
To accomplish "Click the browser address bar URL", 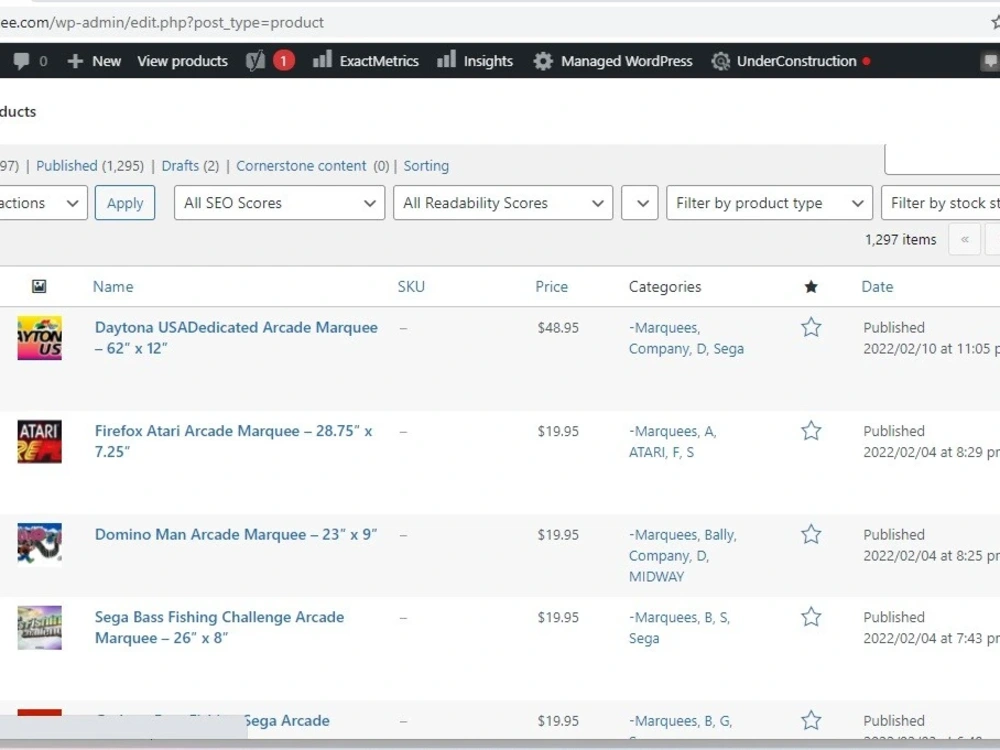I will pos(162,22).
